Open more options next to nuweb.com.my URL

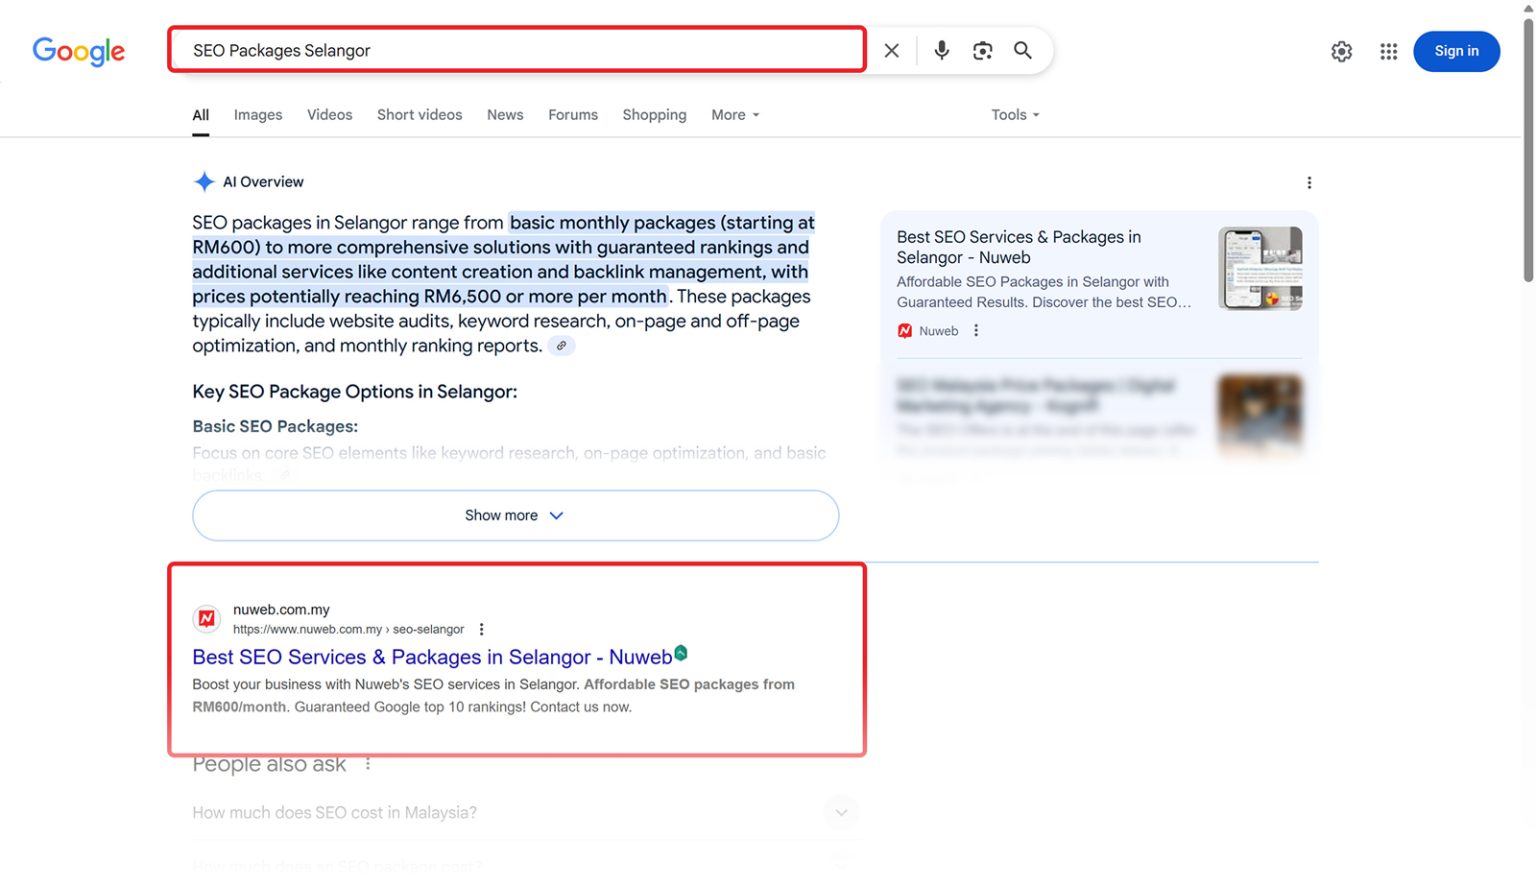coord(482,630)
